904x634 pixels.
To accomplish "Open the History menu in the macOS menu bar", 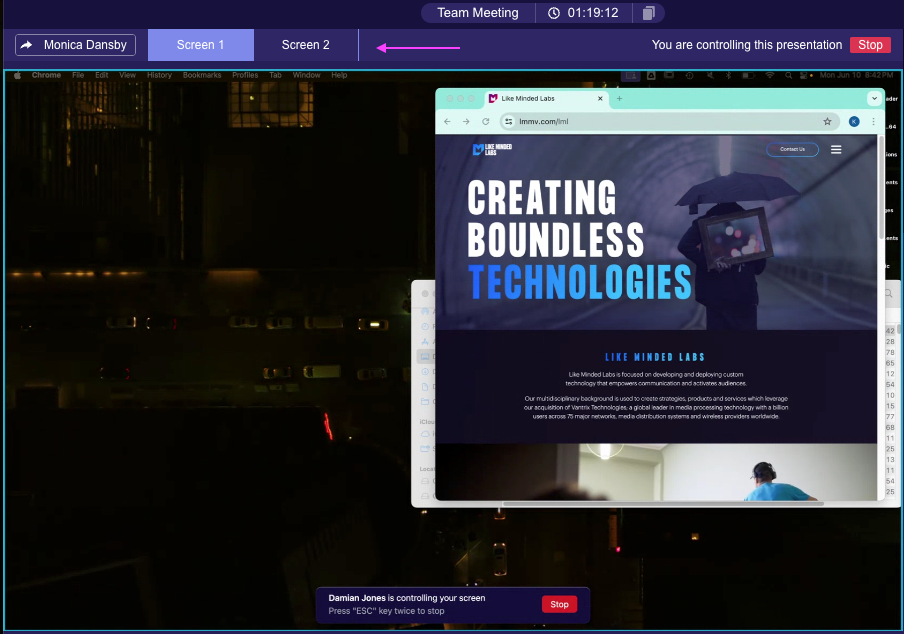I will pos(159,75).
